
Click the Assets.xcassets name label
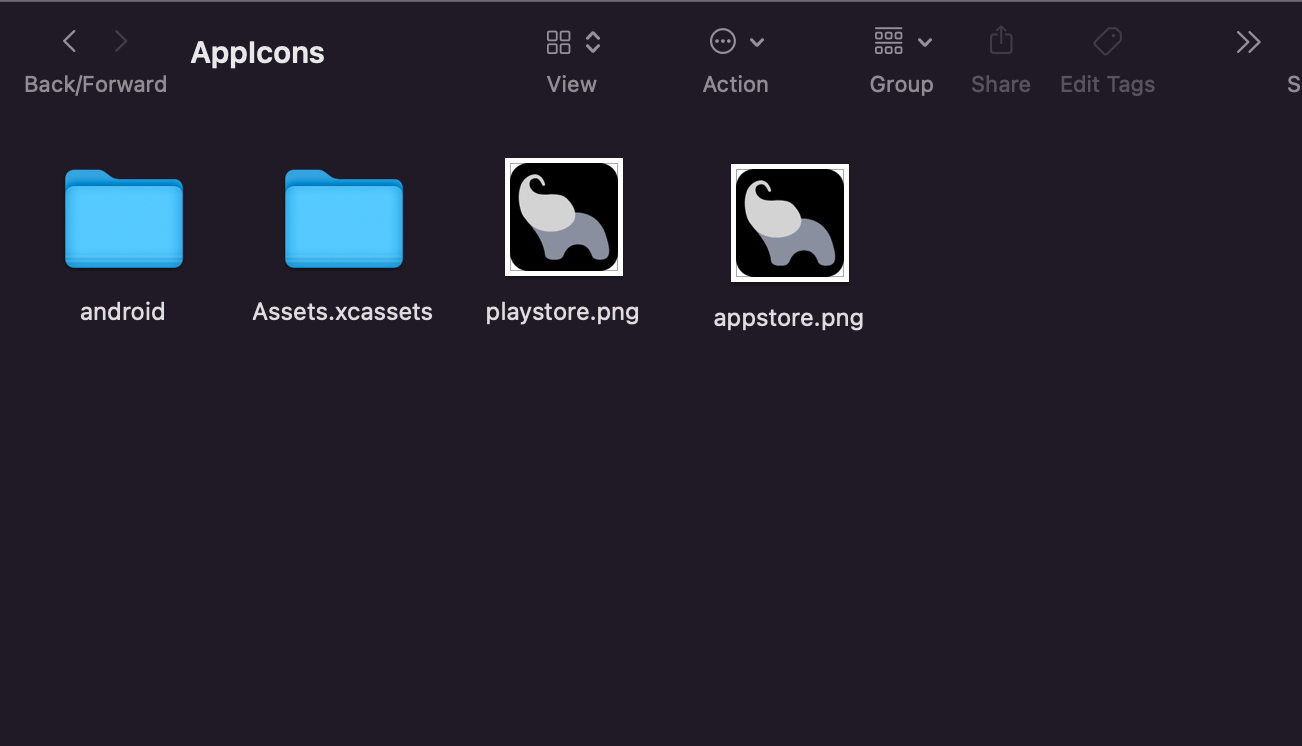[342, 312]
